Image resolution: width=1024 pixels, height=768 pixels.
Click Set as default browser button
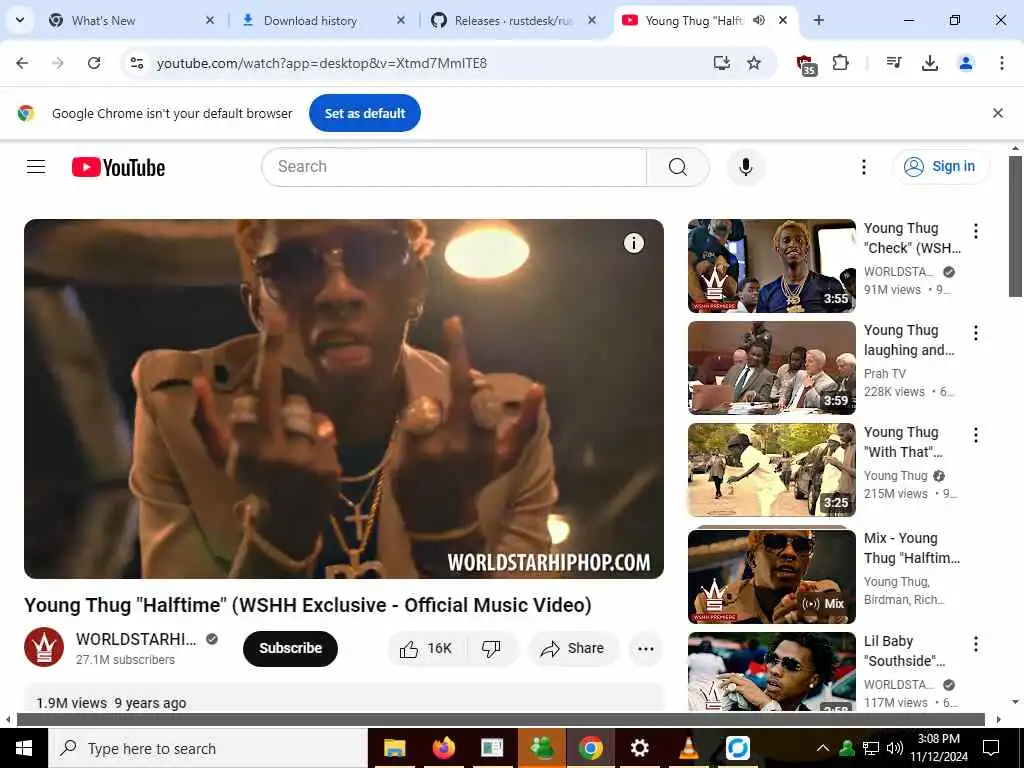coord(364,113)
